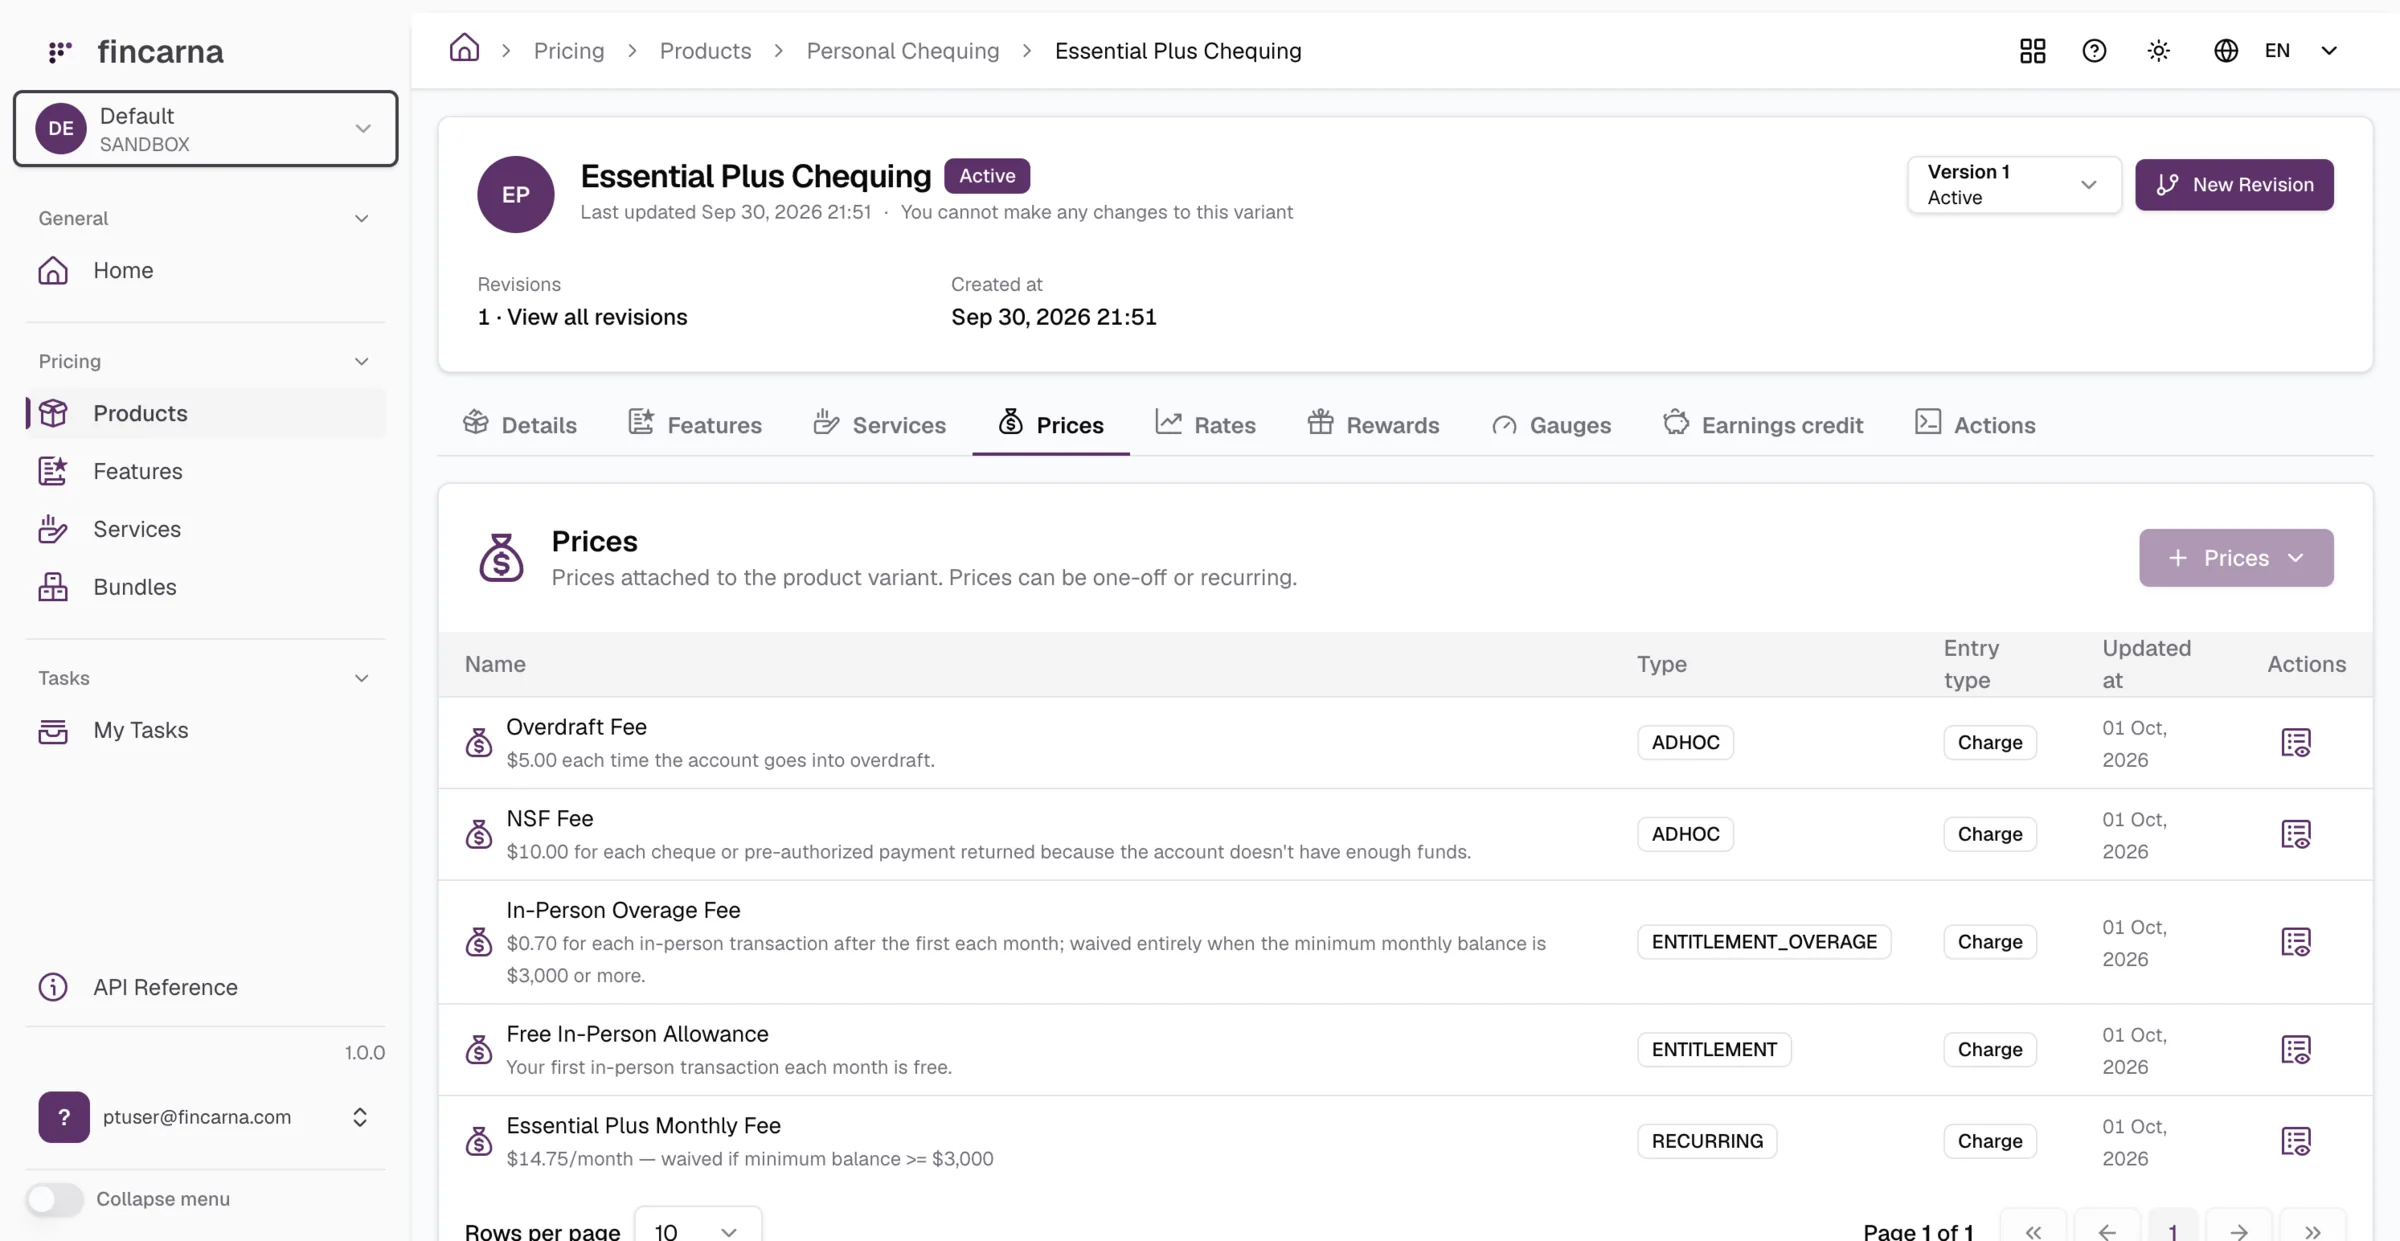View details icon for Overdraft Fee row
The image size is (2400, 1241).
(2296, 743)
